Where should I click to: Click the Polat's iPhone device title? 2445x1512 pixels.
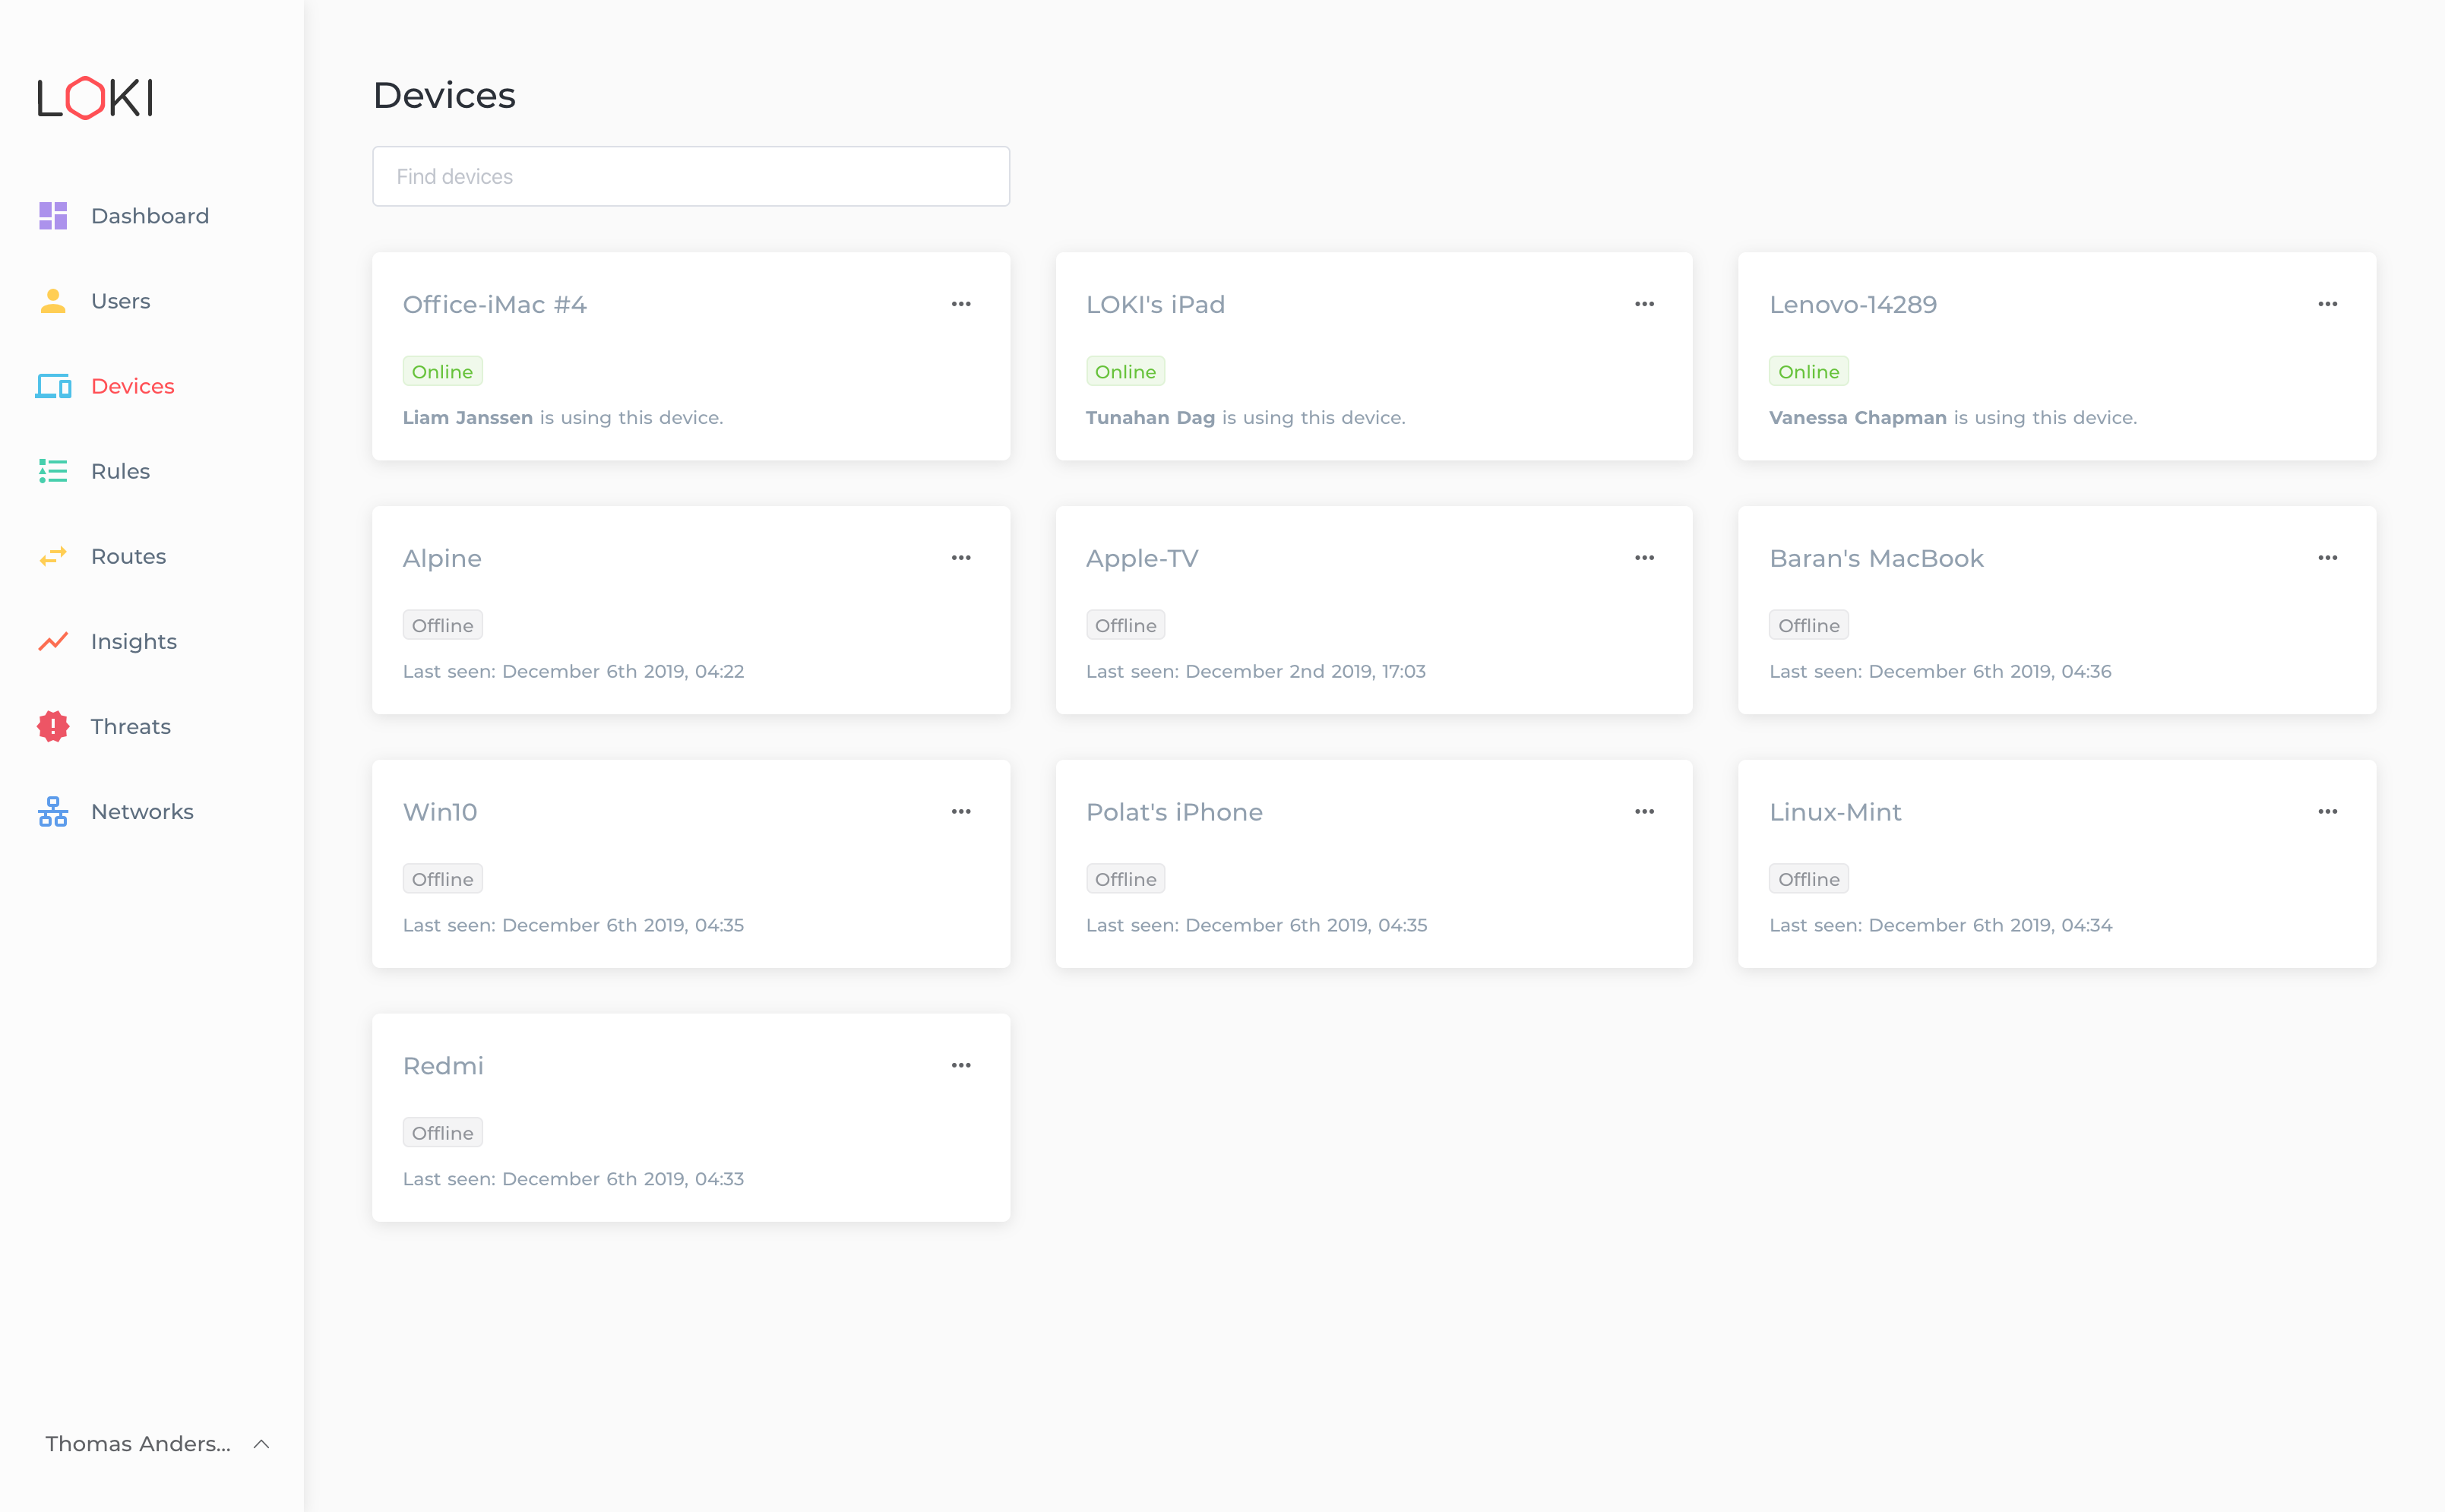1174,812
